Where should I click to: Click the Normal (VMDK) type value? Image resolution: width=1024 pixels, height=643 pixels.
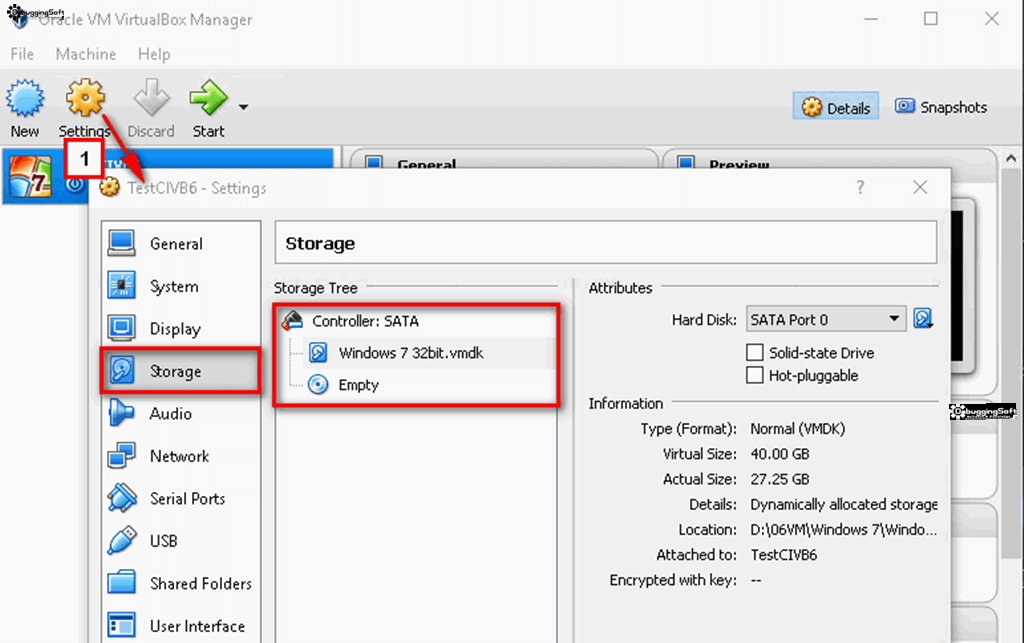coord(797,429)
